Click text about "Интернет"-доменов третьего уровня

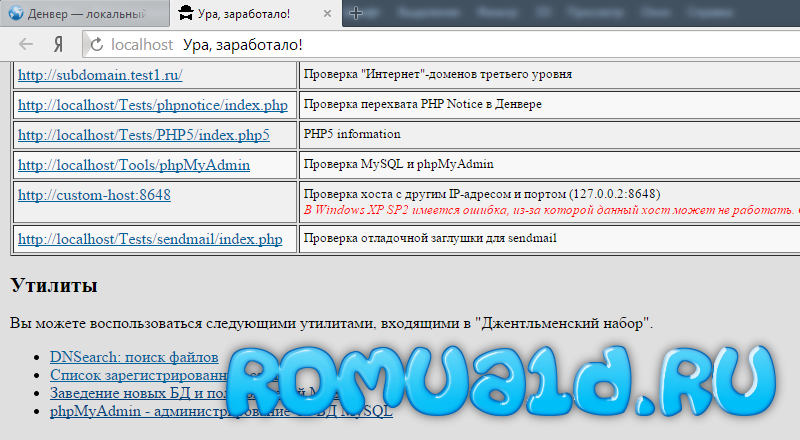(438, 74)
